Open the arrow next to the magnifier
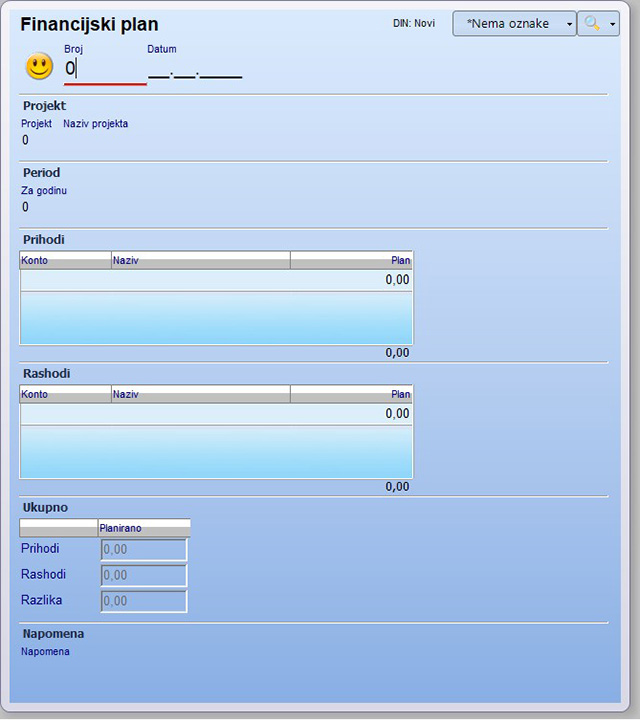This screenshot has width=640, height=722. (x=612, y=24)
